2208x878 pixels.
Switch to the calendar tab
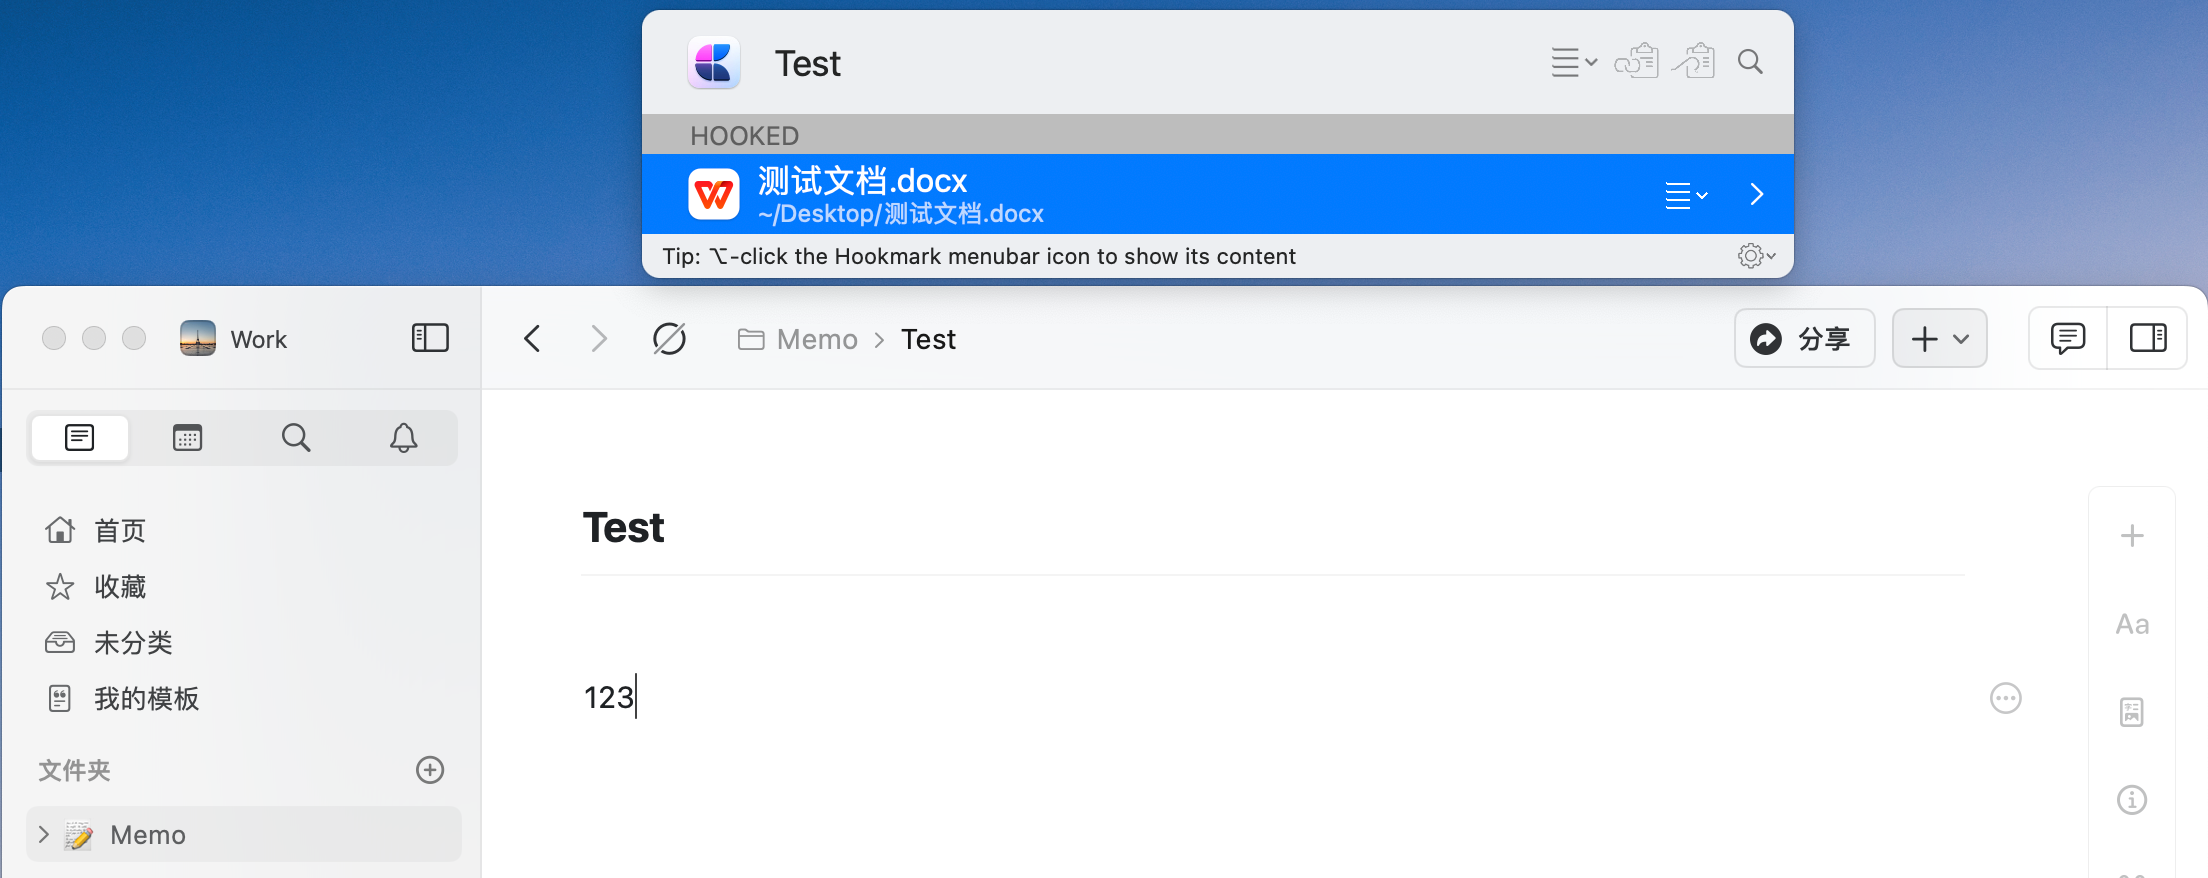pos(187,437)
